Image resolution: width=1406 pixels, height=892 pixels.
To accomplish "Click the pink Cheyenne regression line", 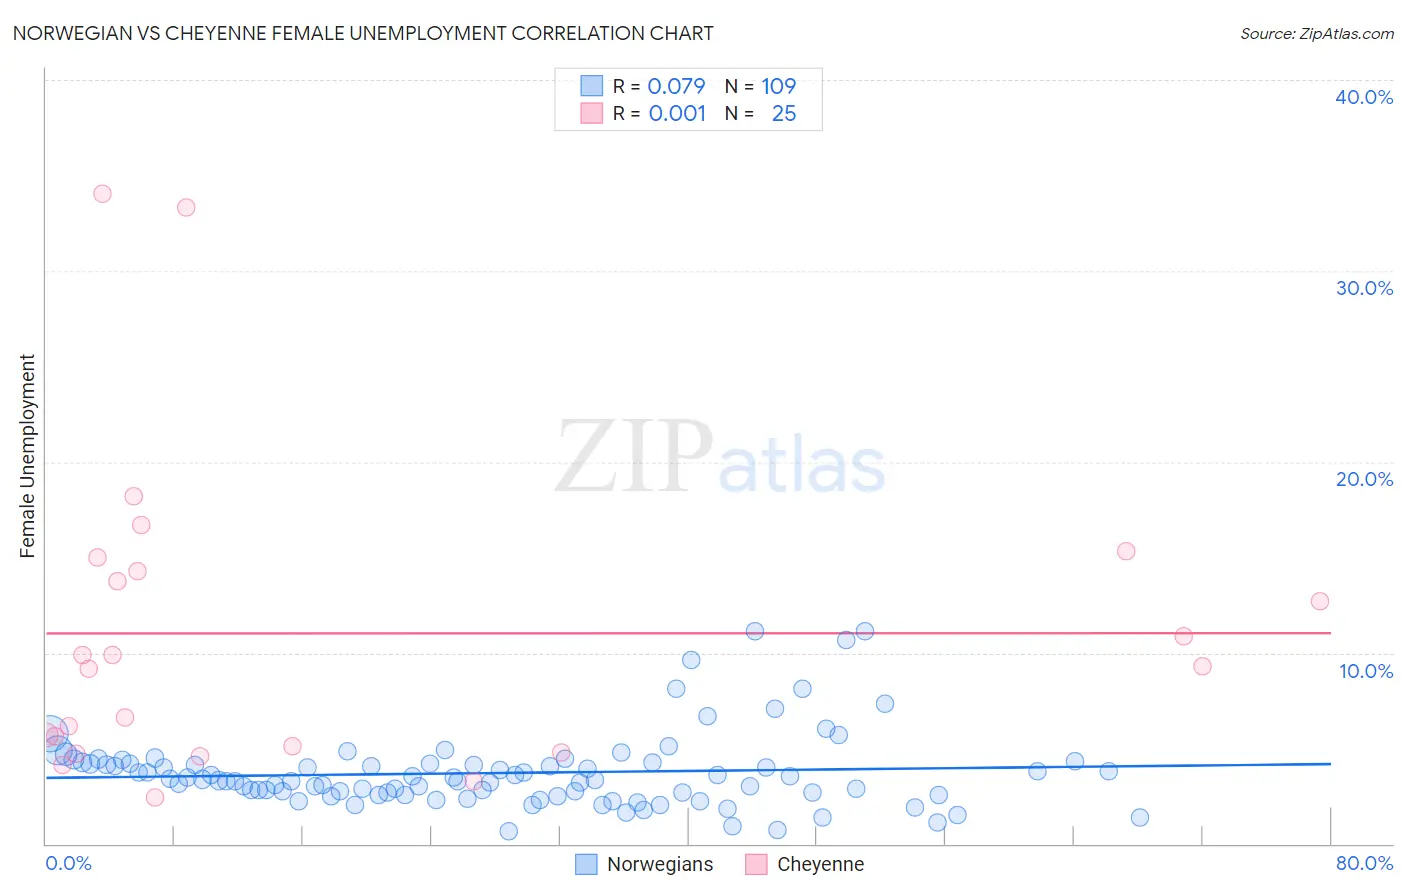I will [688, 633].
